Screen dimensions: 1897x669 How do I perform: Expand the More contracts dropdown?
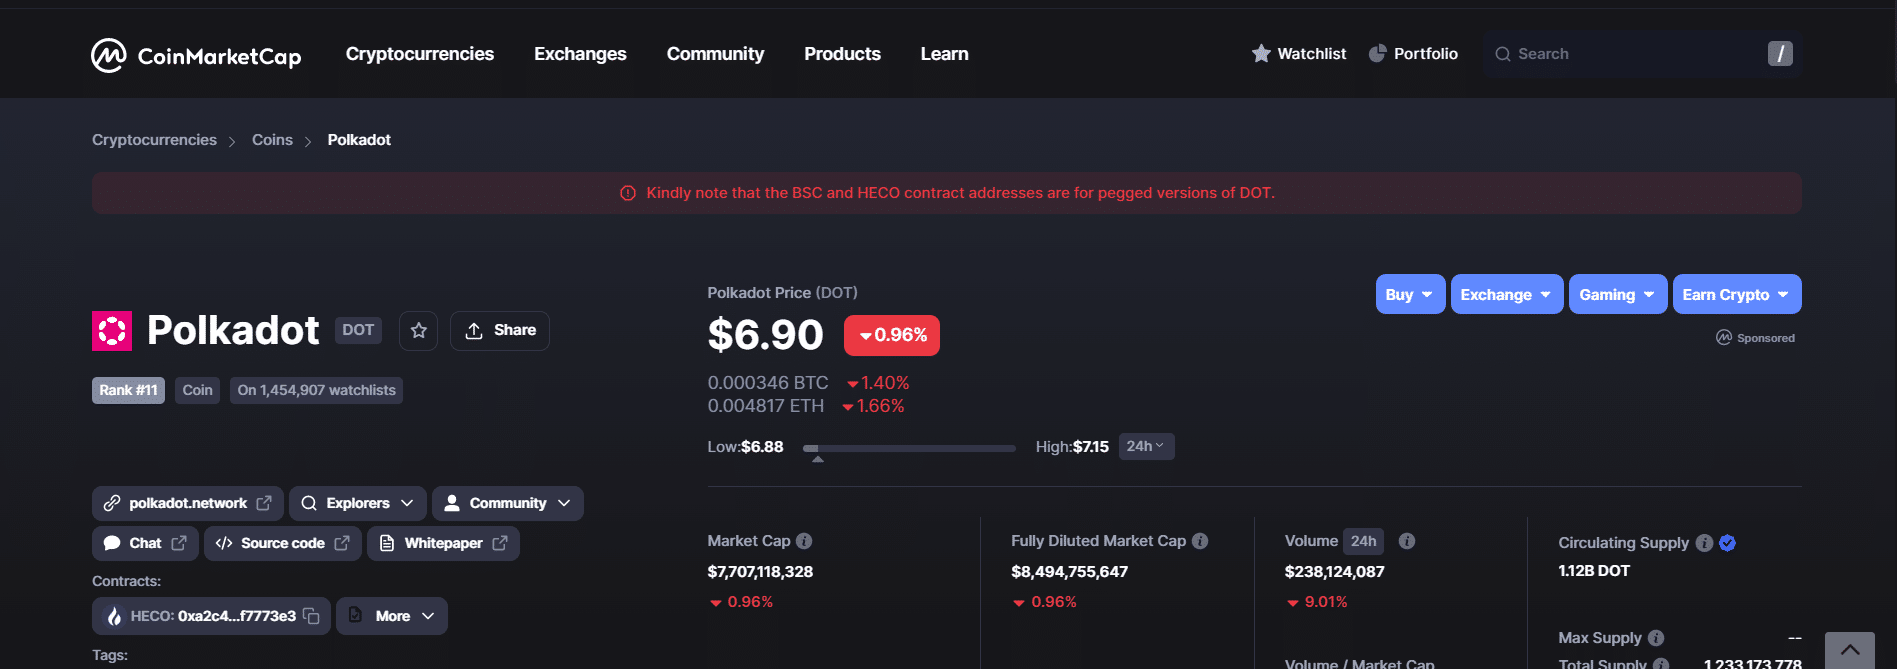pyautogui.click(x=392, y=616)
